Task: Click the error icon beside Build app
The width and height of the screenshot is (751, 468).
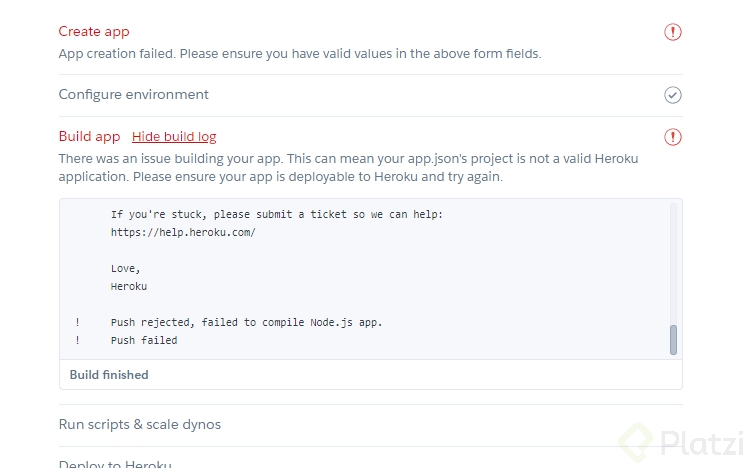Action: pos(673,137)
